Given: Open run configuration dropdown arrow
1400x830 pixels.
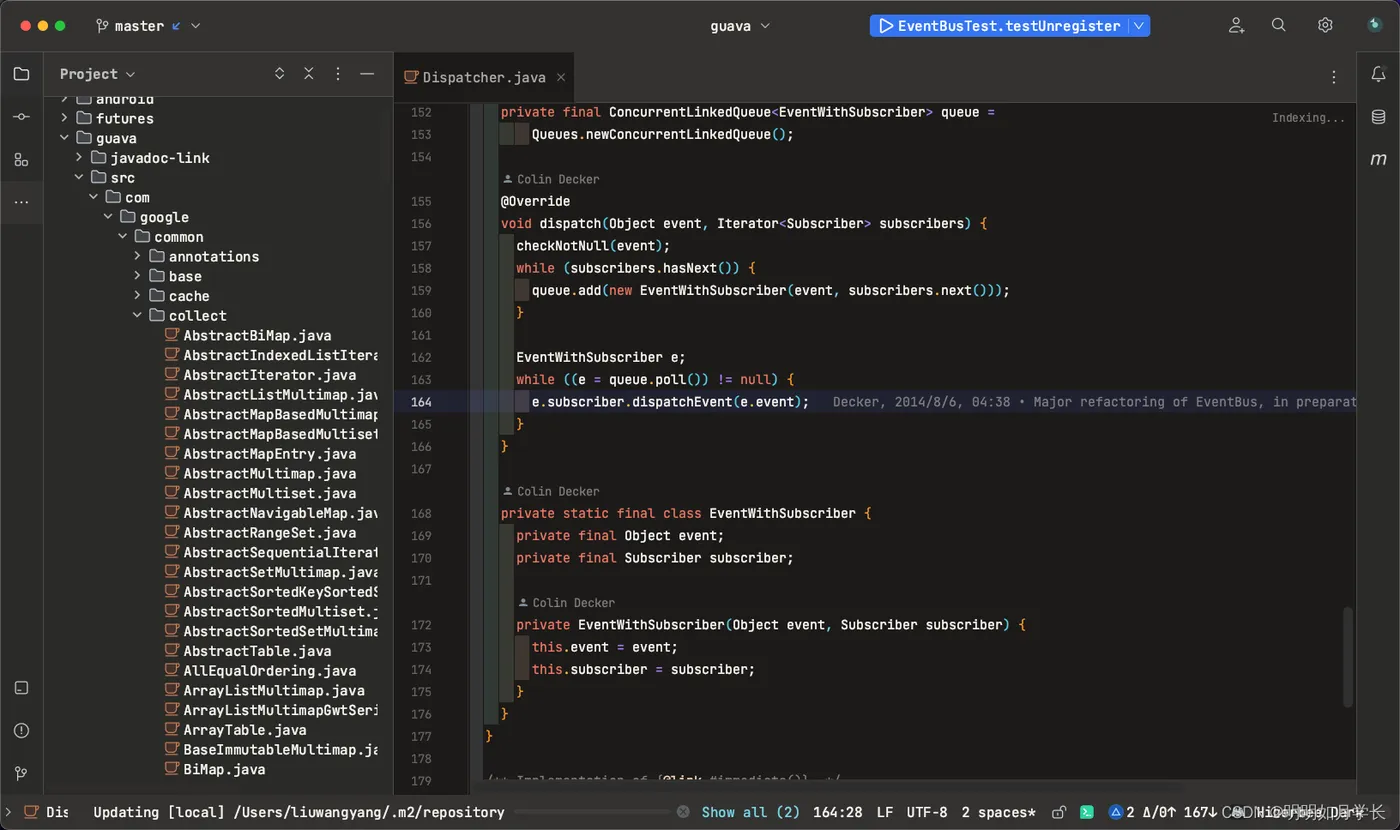Looking at the screenshot, I should (x=1139, y=26).
